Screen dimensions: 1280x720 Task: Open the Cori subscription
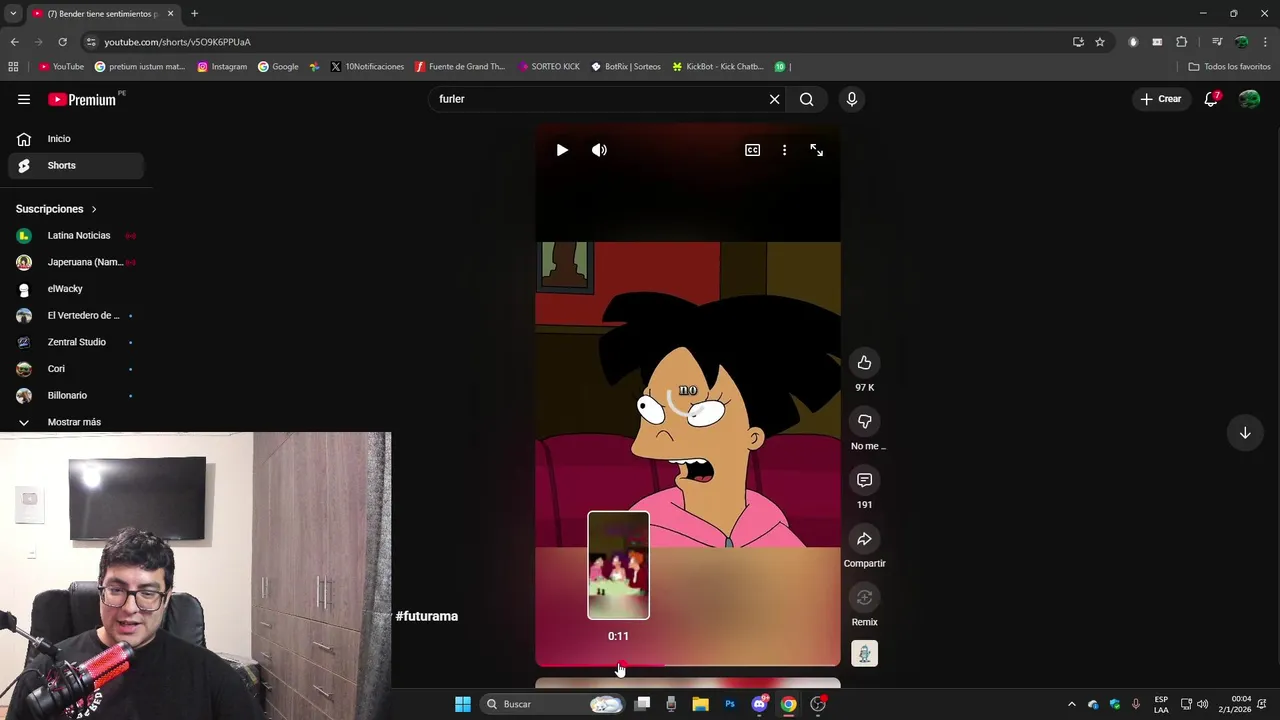point(75,369)
